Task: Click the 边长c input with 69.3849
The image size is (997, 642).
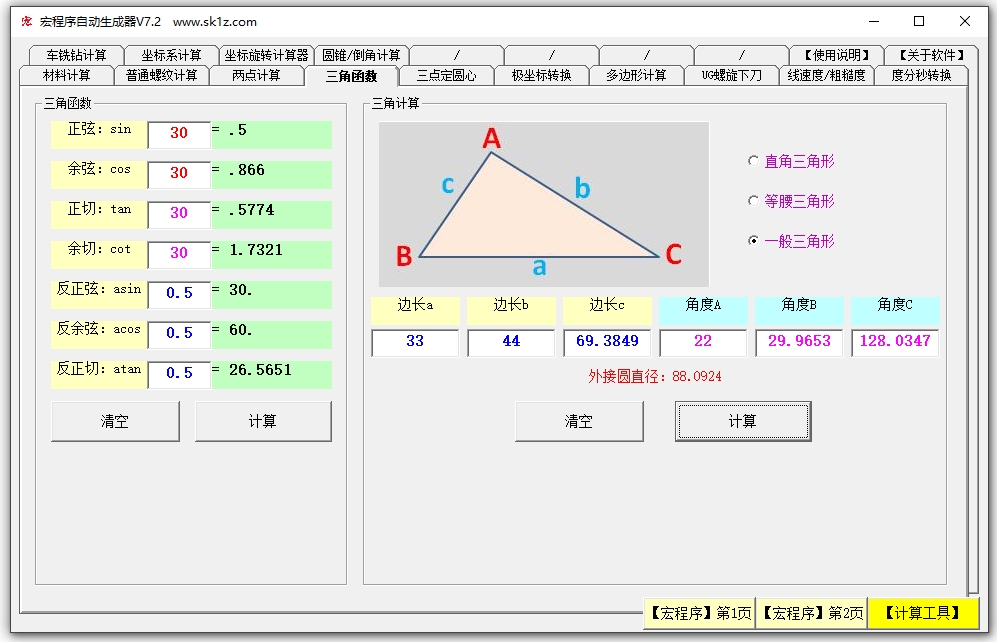Action: 607,343
